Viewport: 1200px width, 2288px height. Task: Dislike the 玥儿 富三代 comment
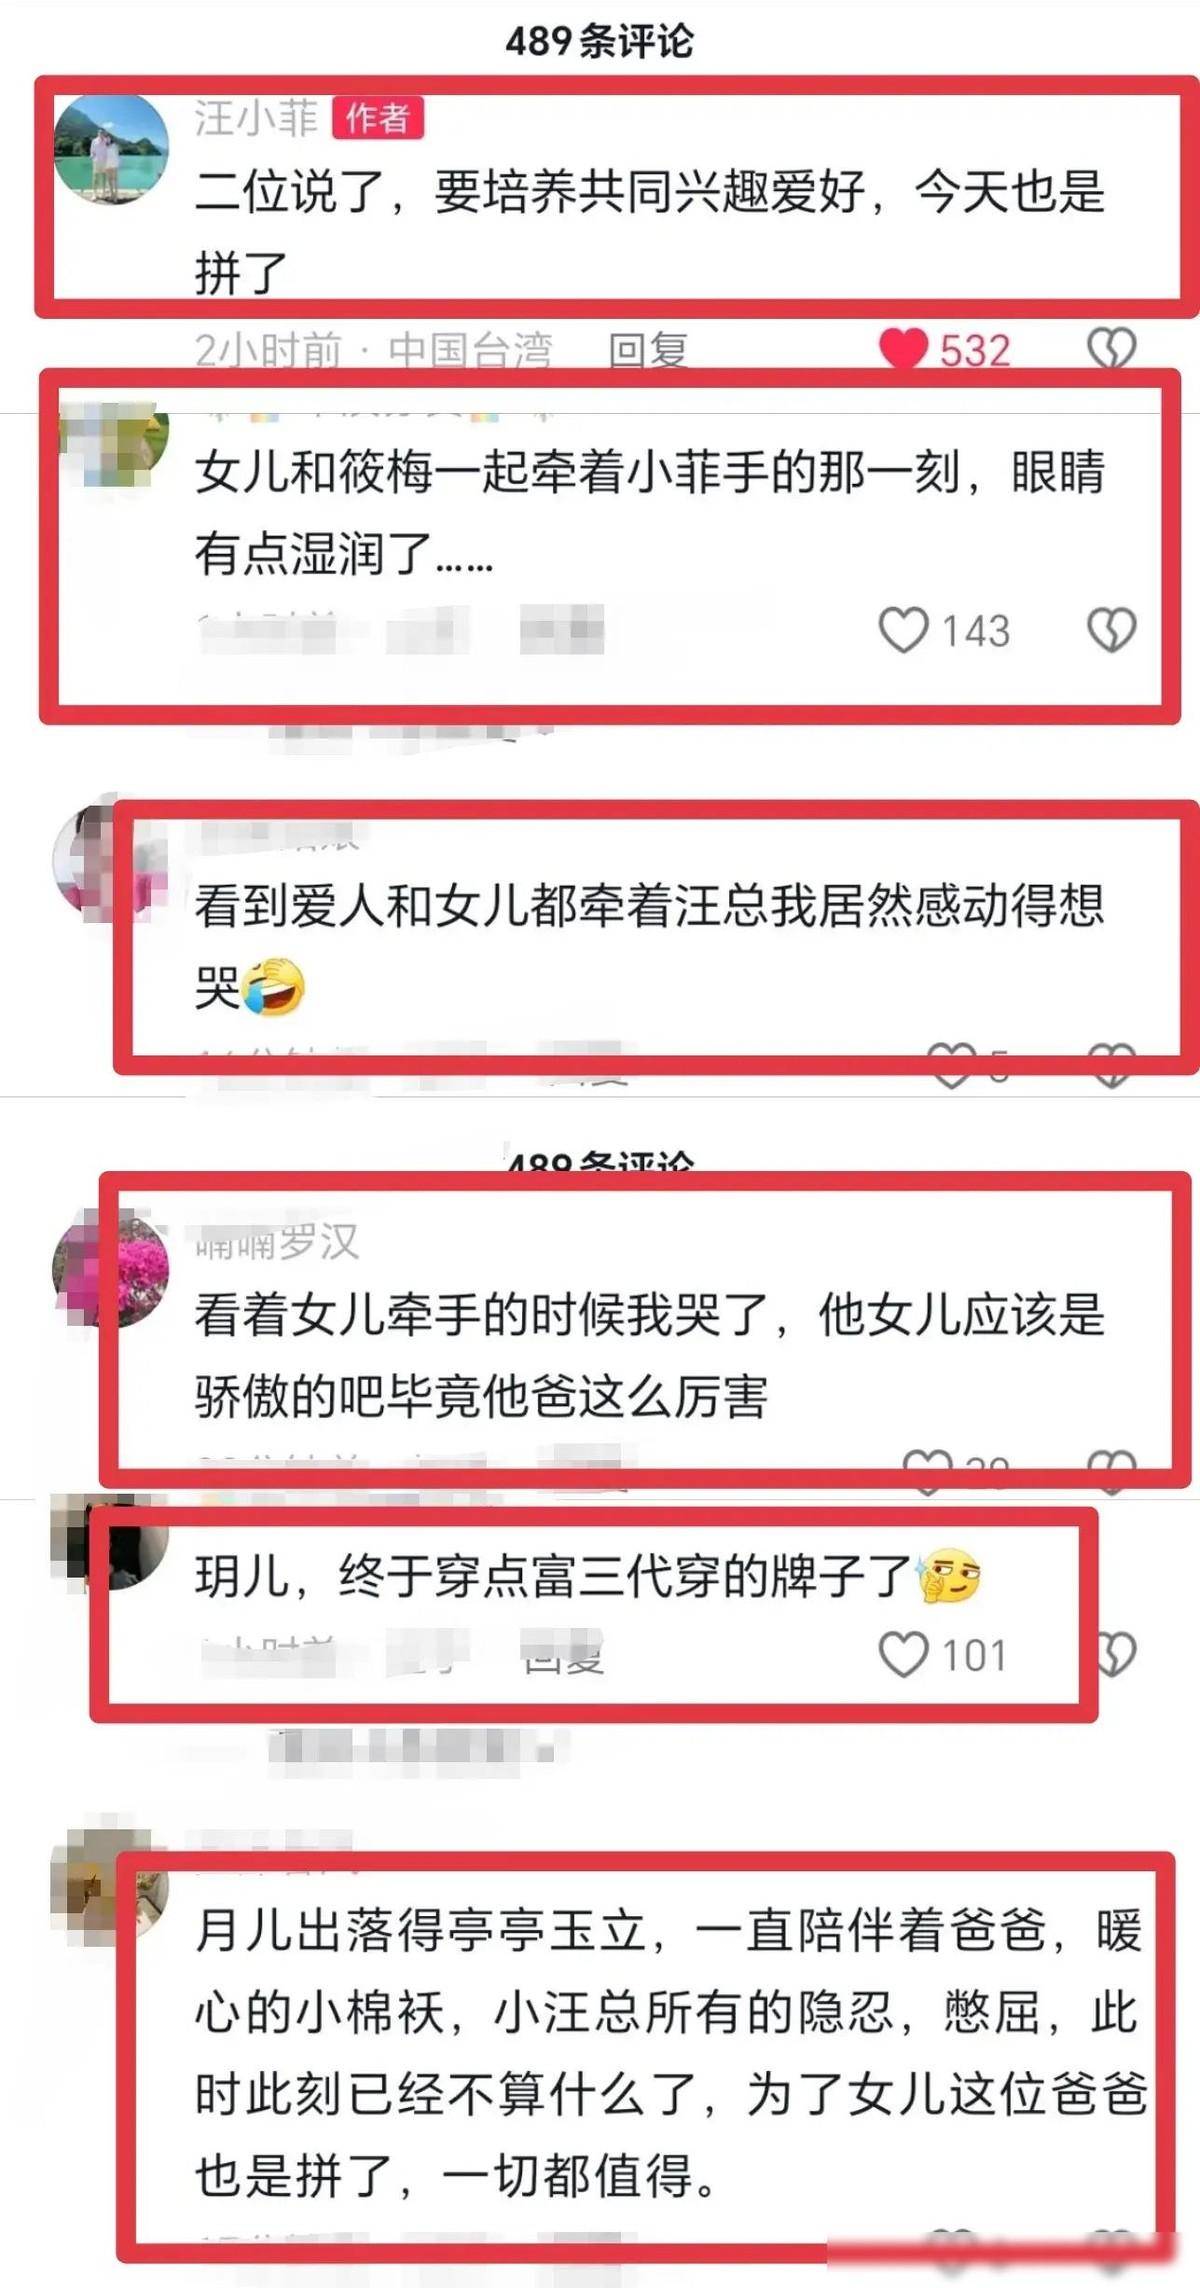[1116, 1654]
